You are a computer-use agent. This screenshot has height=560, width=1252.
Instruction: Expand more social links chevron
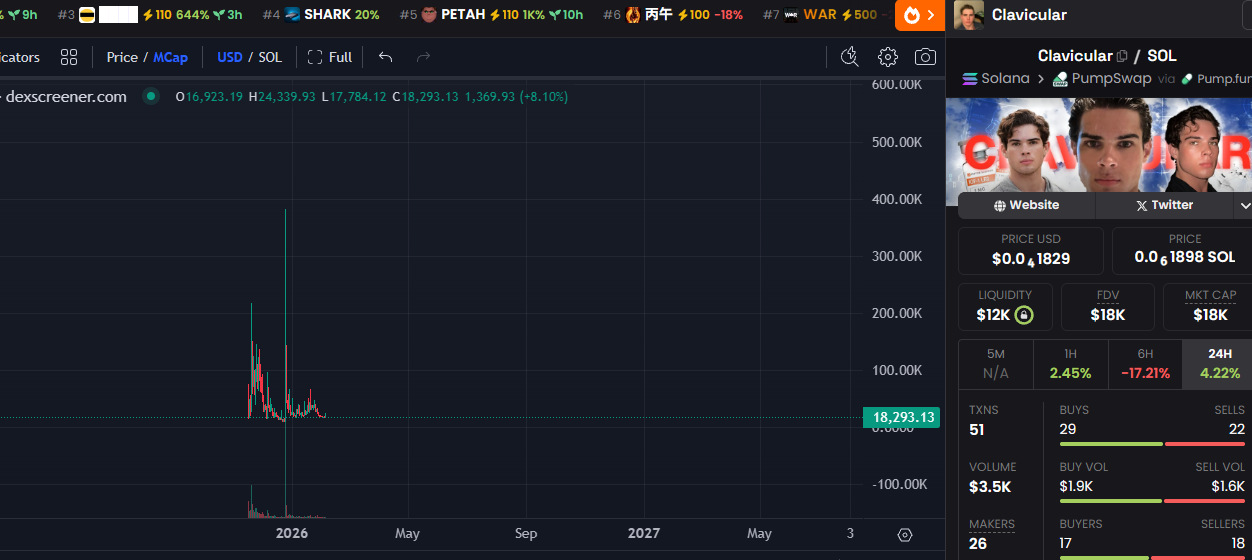pos(1244,205)
